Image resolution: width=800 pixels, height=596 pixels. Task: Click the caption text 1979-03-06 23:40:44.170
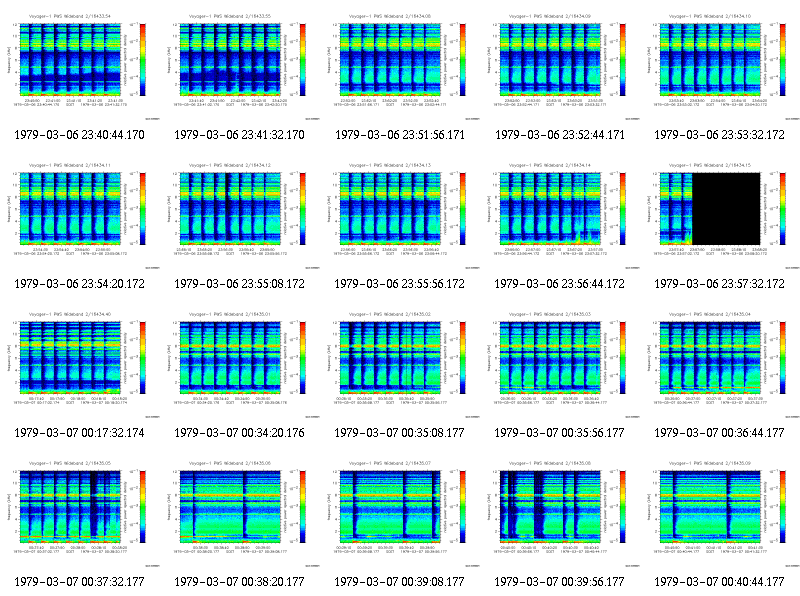[x=80, y=135]
